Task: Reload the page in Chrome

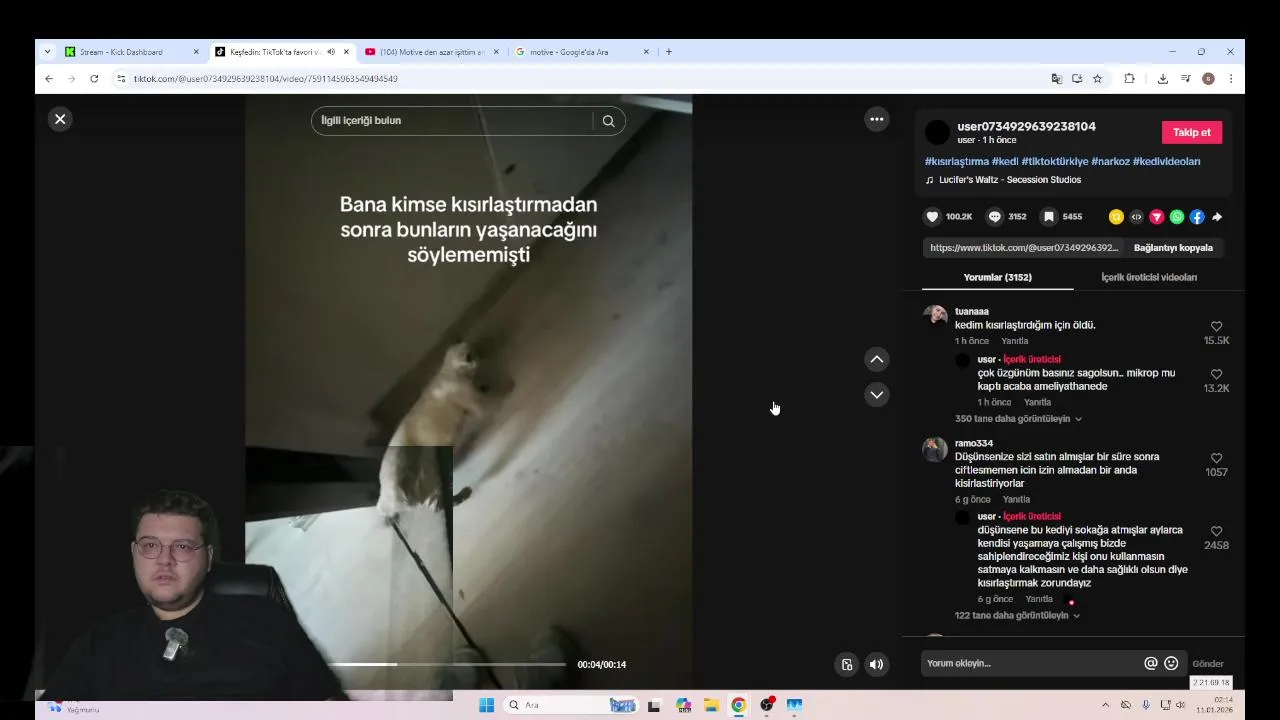Action: 94,79
